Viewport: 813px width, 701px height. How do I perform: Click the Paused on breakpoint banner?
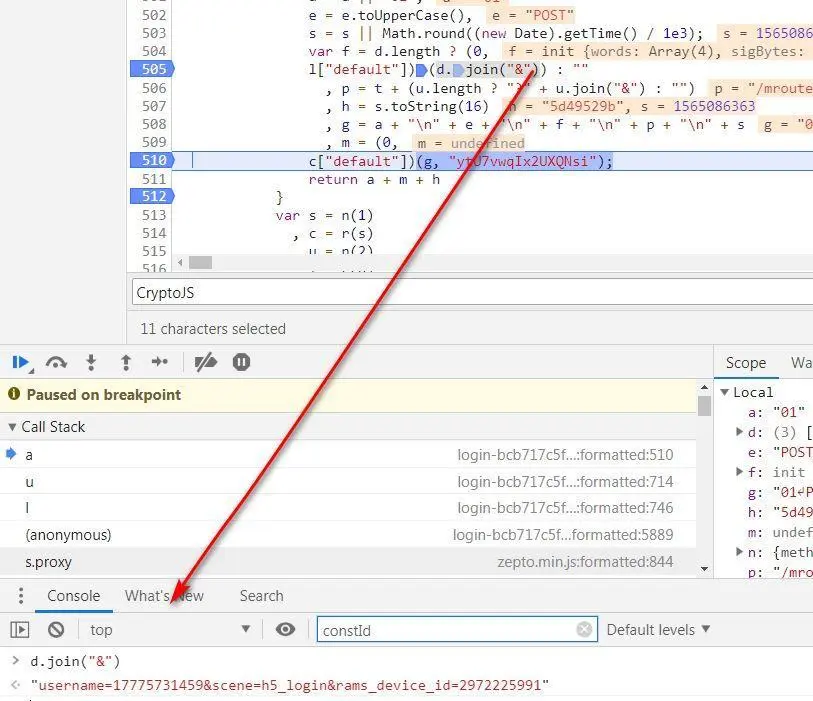(348, 395)
